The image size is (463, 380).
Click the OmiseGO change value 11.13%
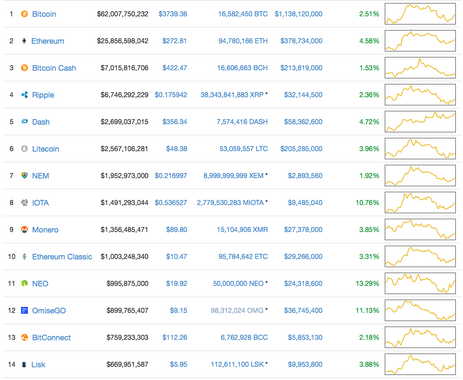[367, 311]
